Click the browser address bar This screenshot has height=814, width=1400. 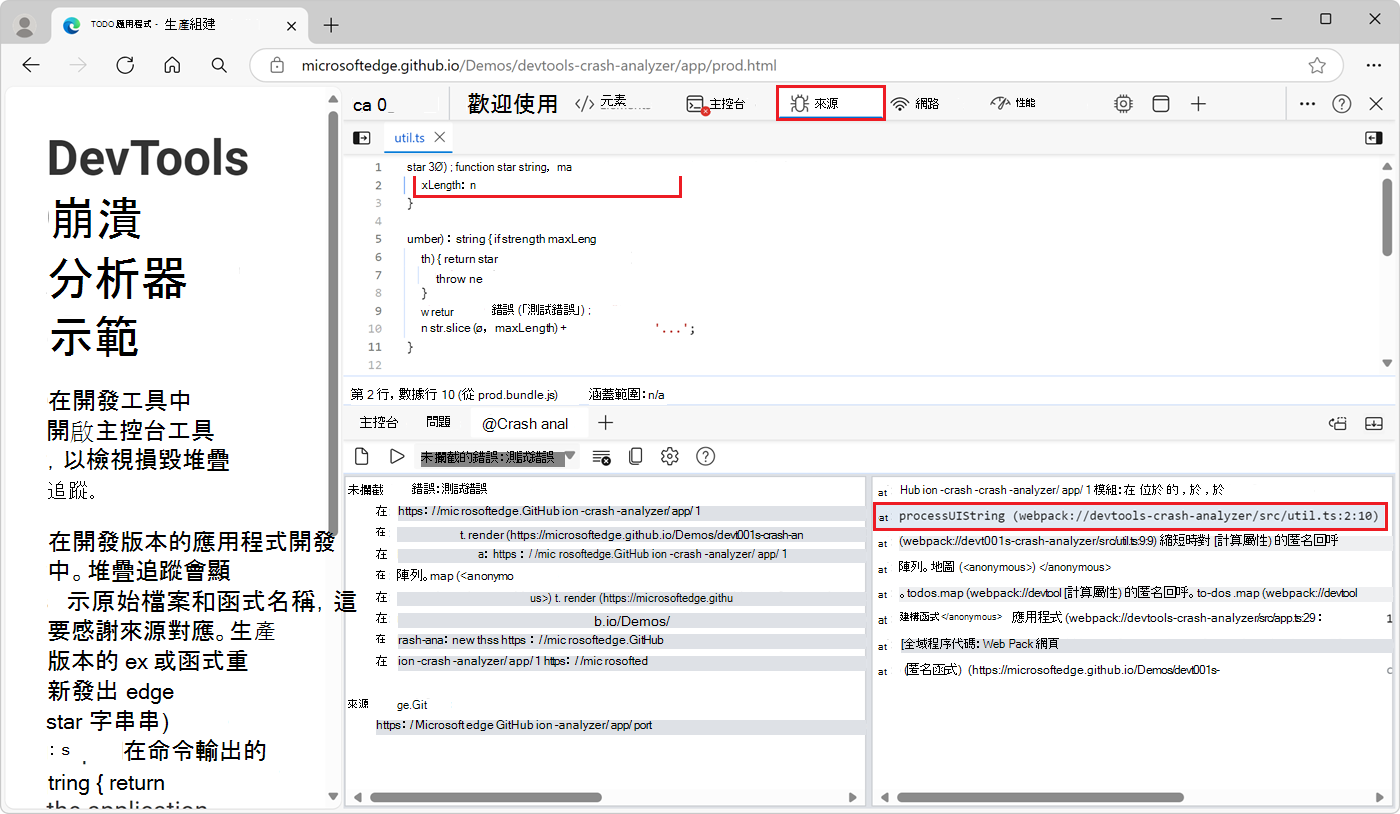pyautogui.click(x=700, y=65)
